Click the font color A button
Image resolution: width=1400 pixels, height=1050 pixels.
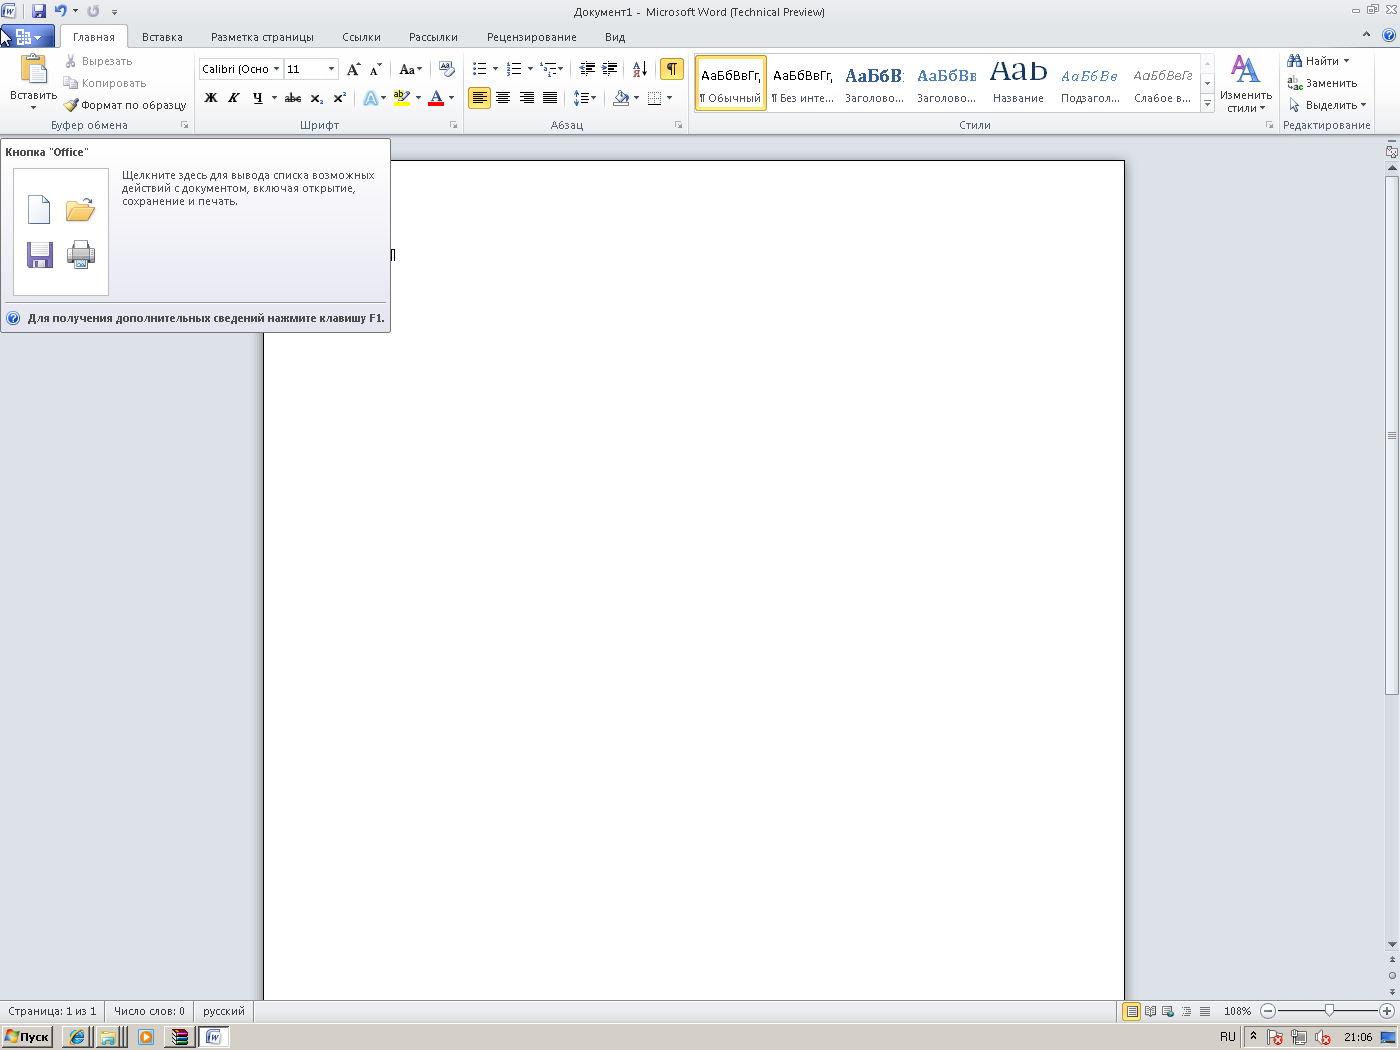click(x=436, y=98)
